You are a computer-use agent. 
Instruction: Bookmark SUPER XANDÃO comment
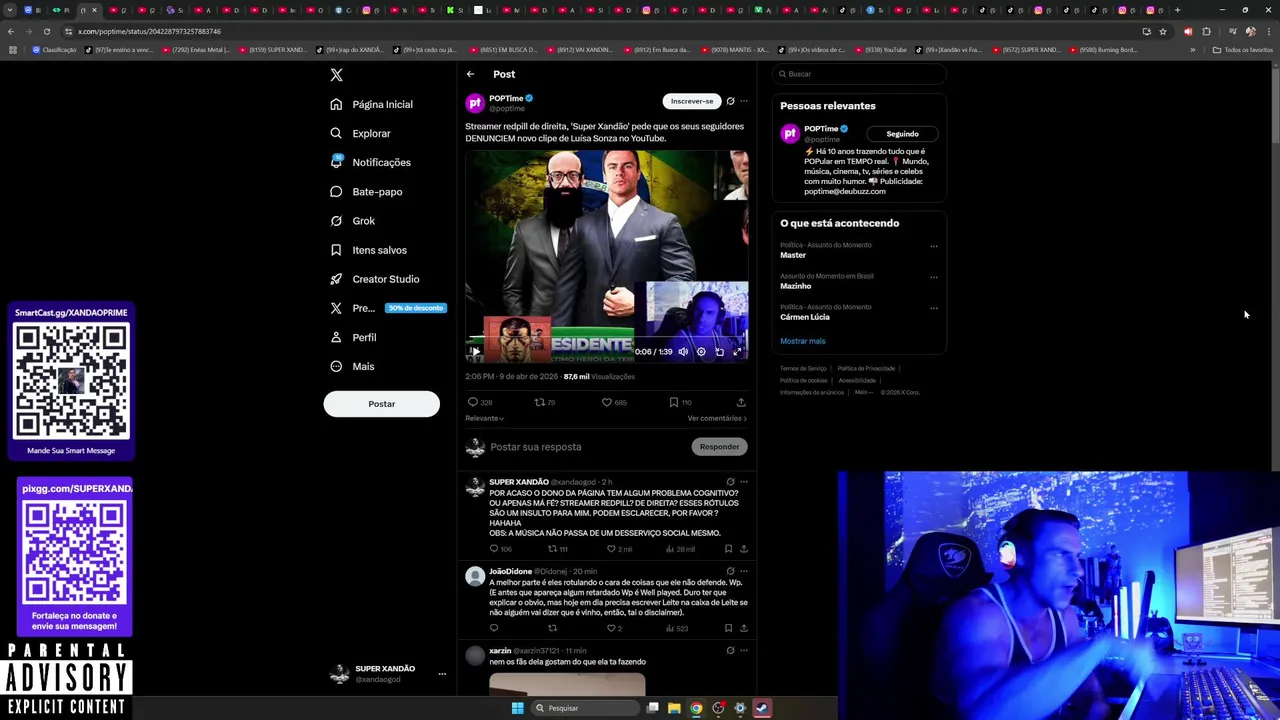728,549
